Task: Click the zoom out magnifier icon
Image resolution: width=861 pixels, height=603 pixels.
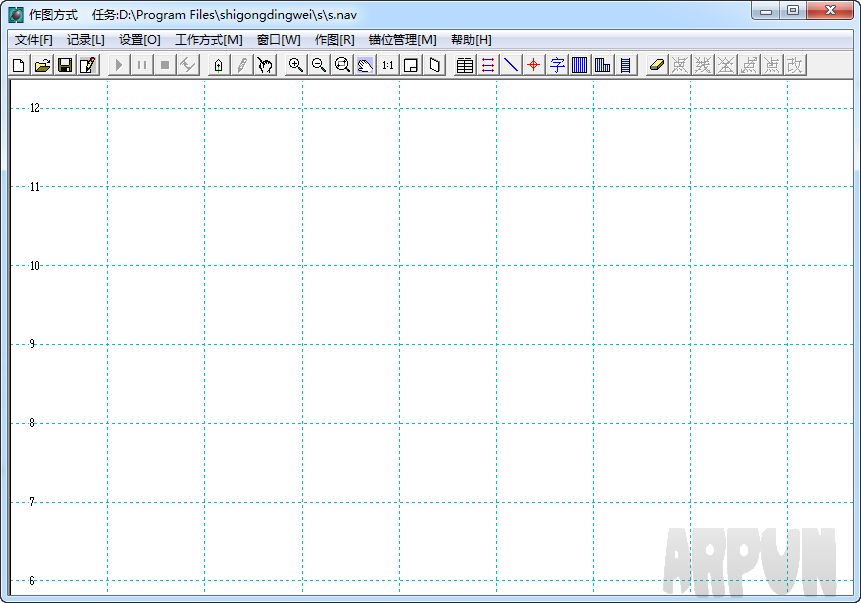Action: 319,65
